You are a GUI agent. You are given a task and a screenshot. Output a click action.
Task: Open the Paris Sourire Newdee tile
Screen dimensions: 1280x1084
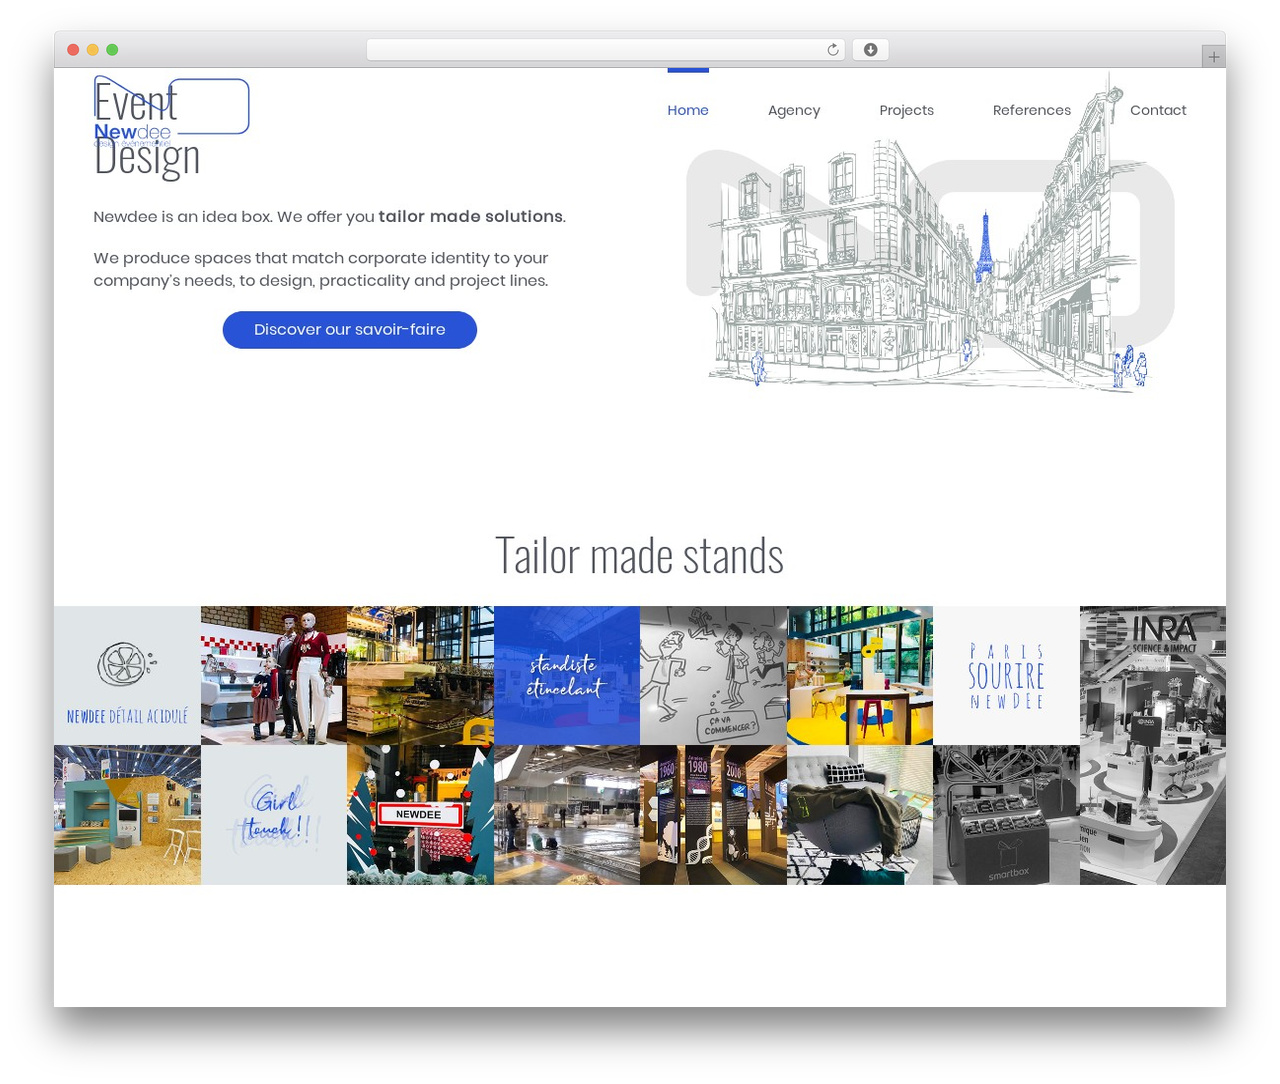(1006, 675)
